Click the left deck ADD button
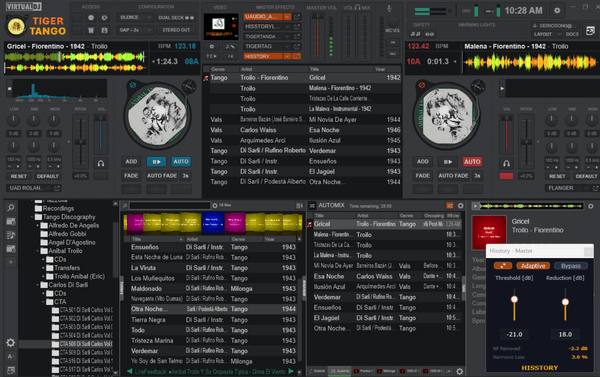 click(131, 162)
